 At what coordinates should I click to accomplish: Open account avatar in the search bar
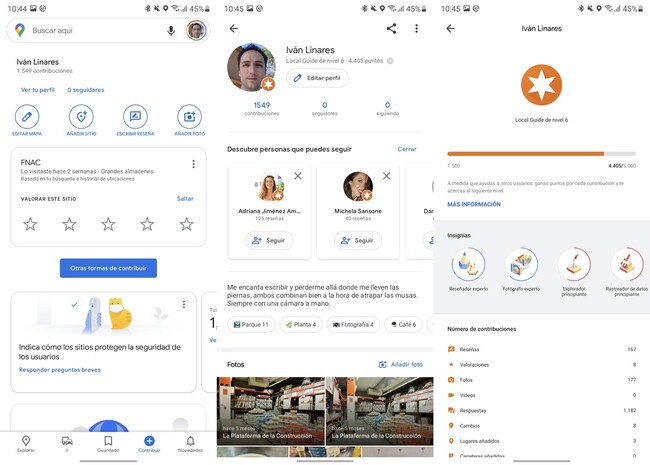[x=196, y=30]
